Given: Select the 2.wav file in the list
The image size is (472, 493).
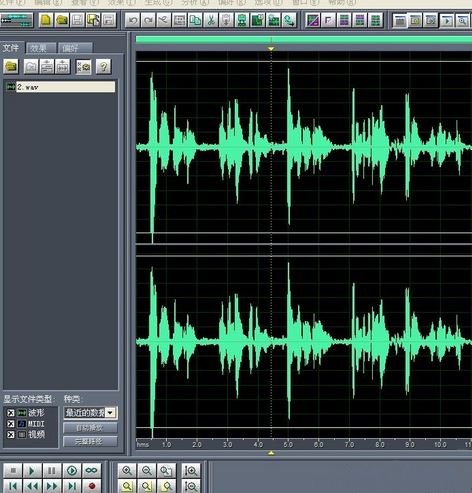Looking at the screenshot, I should coord(61,87).
